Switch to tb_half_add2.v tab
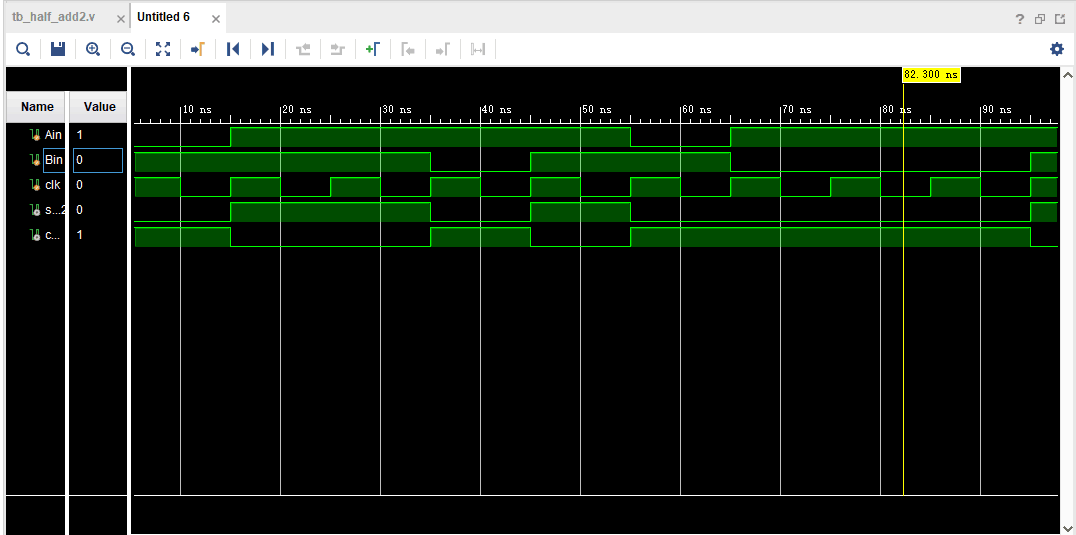This screenshot has width=1076, height=535. pyautogui.click(x=53, y=17)
